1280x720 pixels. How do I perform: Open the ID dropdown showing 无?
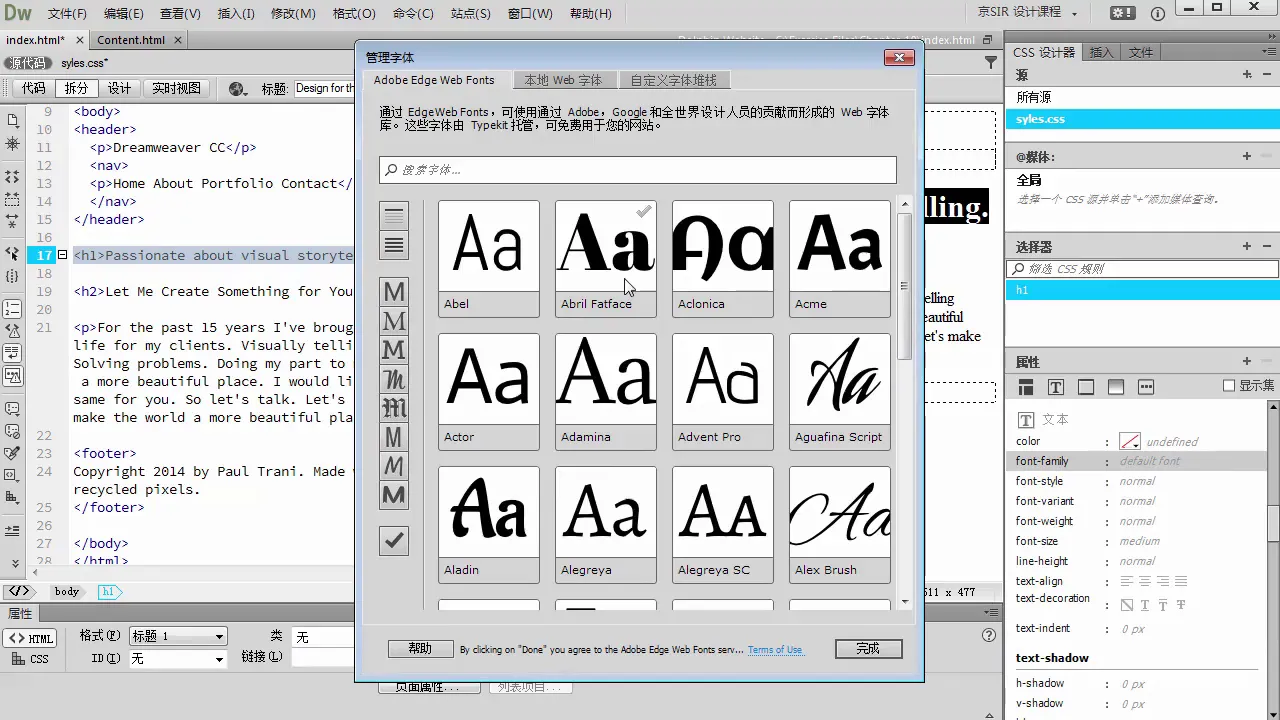178,659
